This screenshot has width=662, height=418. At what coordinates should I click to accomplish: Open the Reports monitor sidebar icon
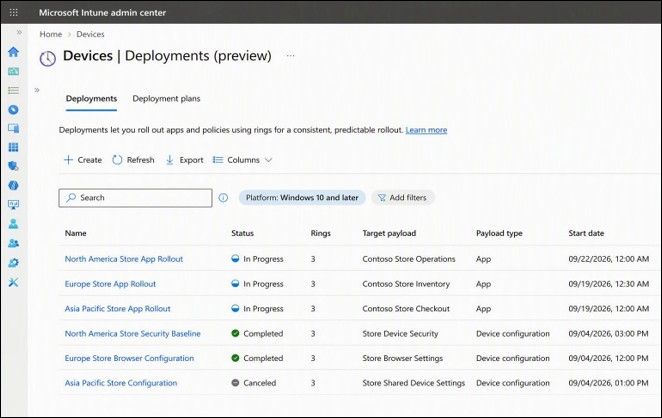coord(14,205)
